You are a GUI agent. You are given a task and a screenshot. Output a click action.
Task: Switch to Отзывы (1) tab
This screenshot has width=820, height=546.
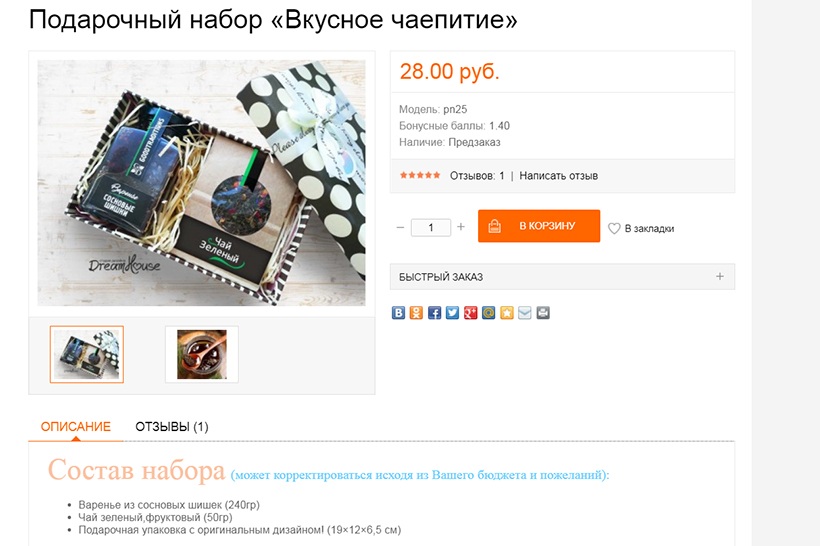click(x=172, y=427)
